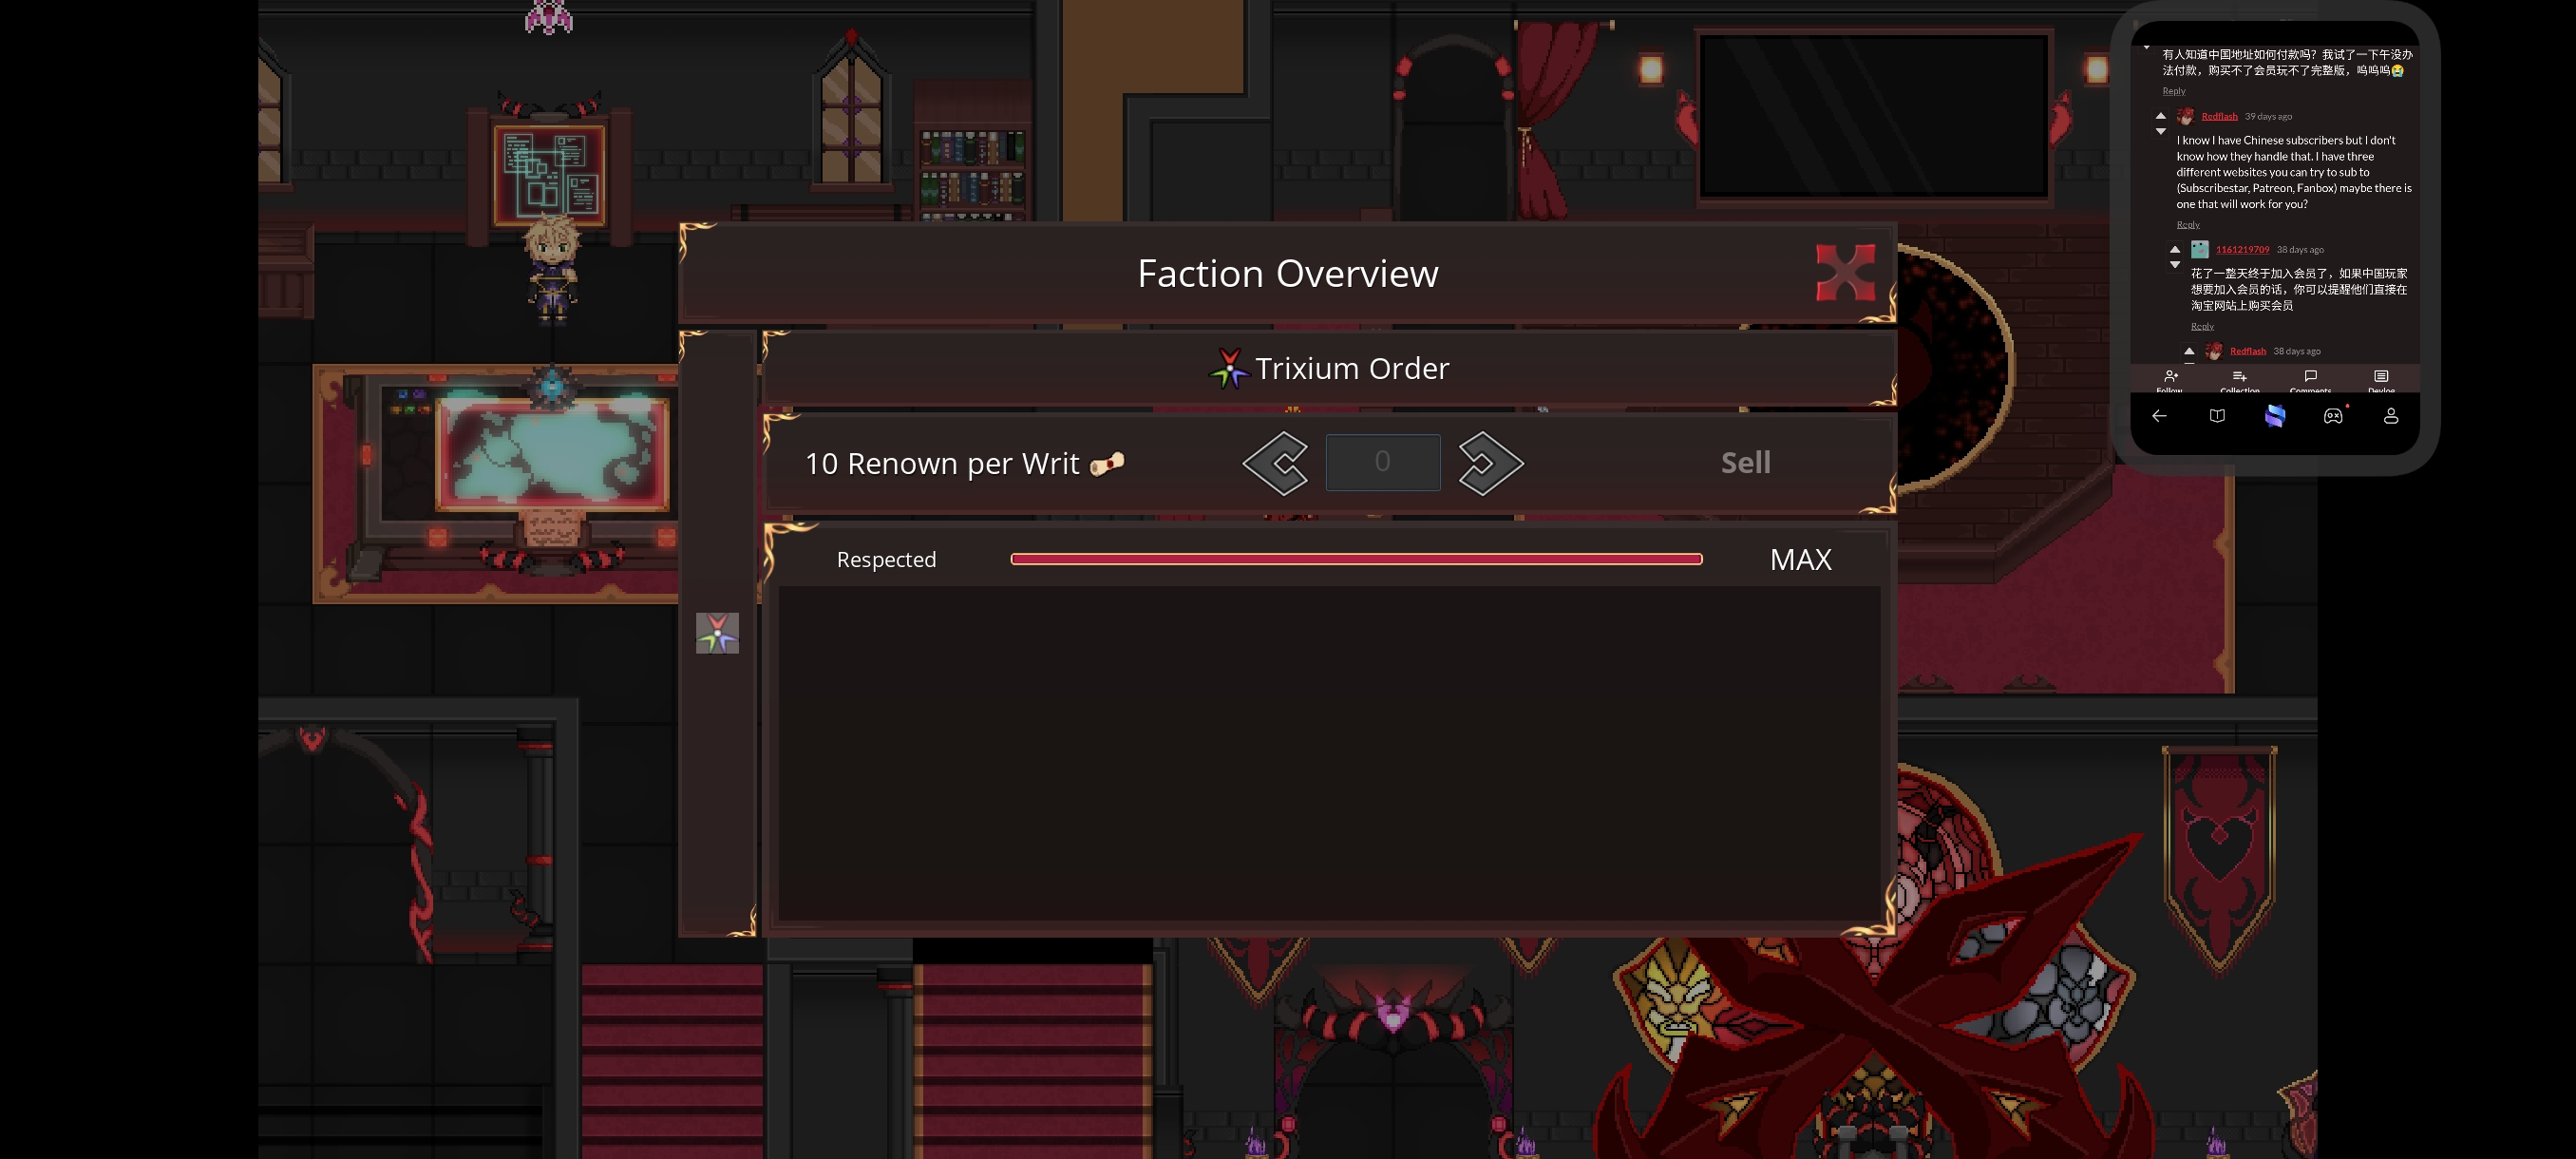Viewport: 2576px width, 1159px height.
Task: Increase writ amount with right arrow
Action: 1490,463
